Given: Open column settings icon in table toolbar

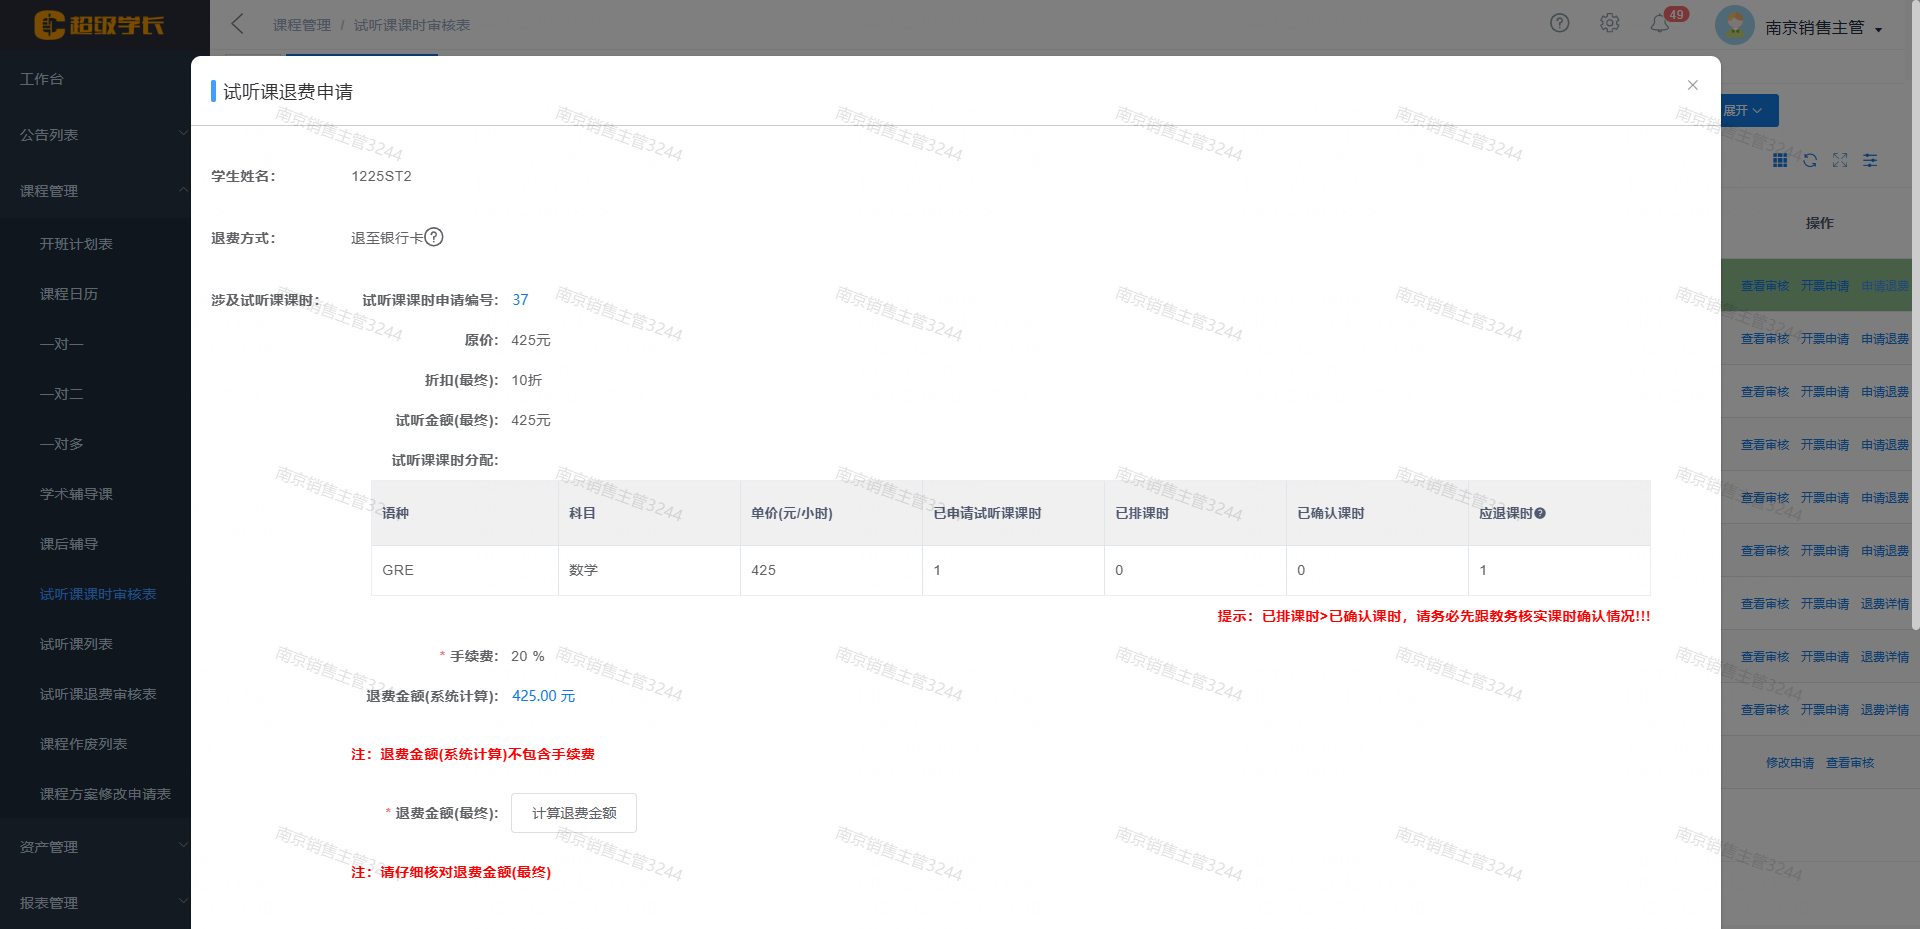Looking at the screenshot, I should 1870,160.
